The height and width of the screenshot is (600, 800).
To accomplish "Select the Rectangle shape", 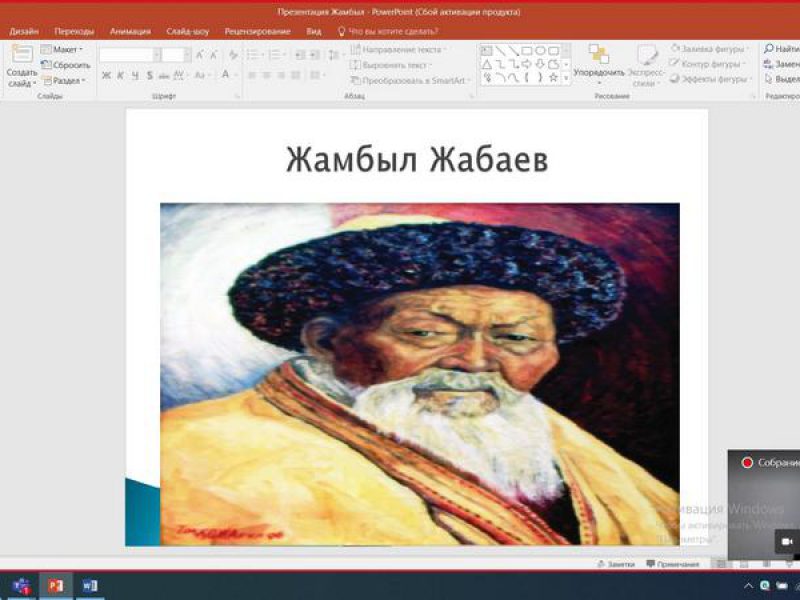I will tap(527, 51).
